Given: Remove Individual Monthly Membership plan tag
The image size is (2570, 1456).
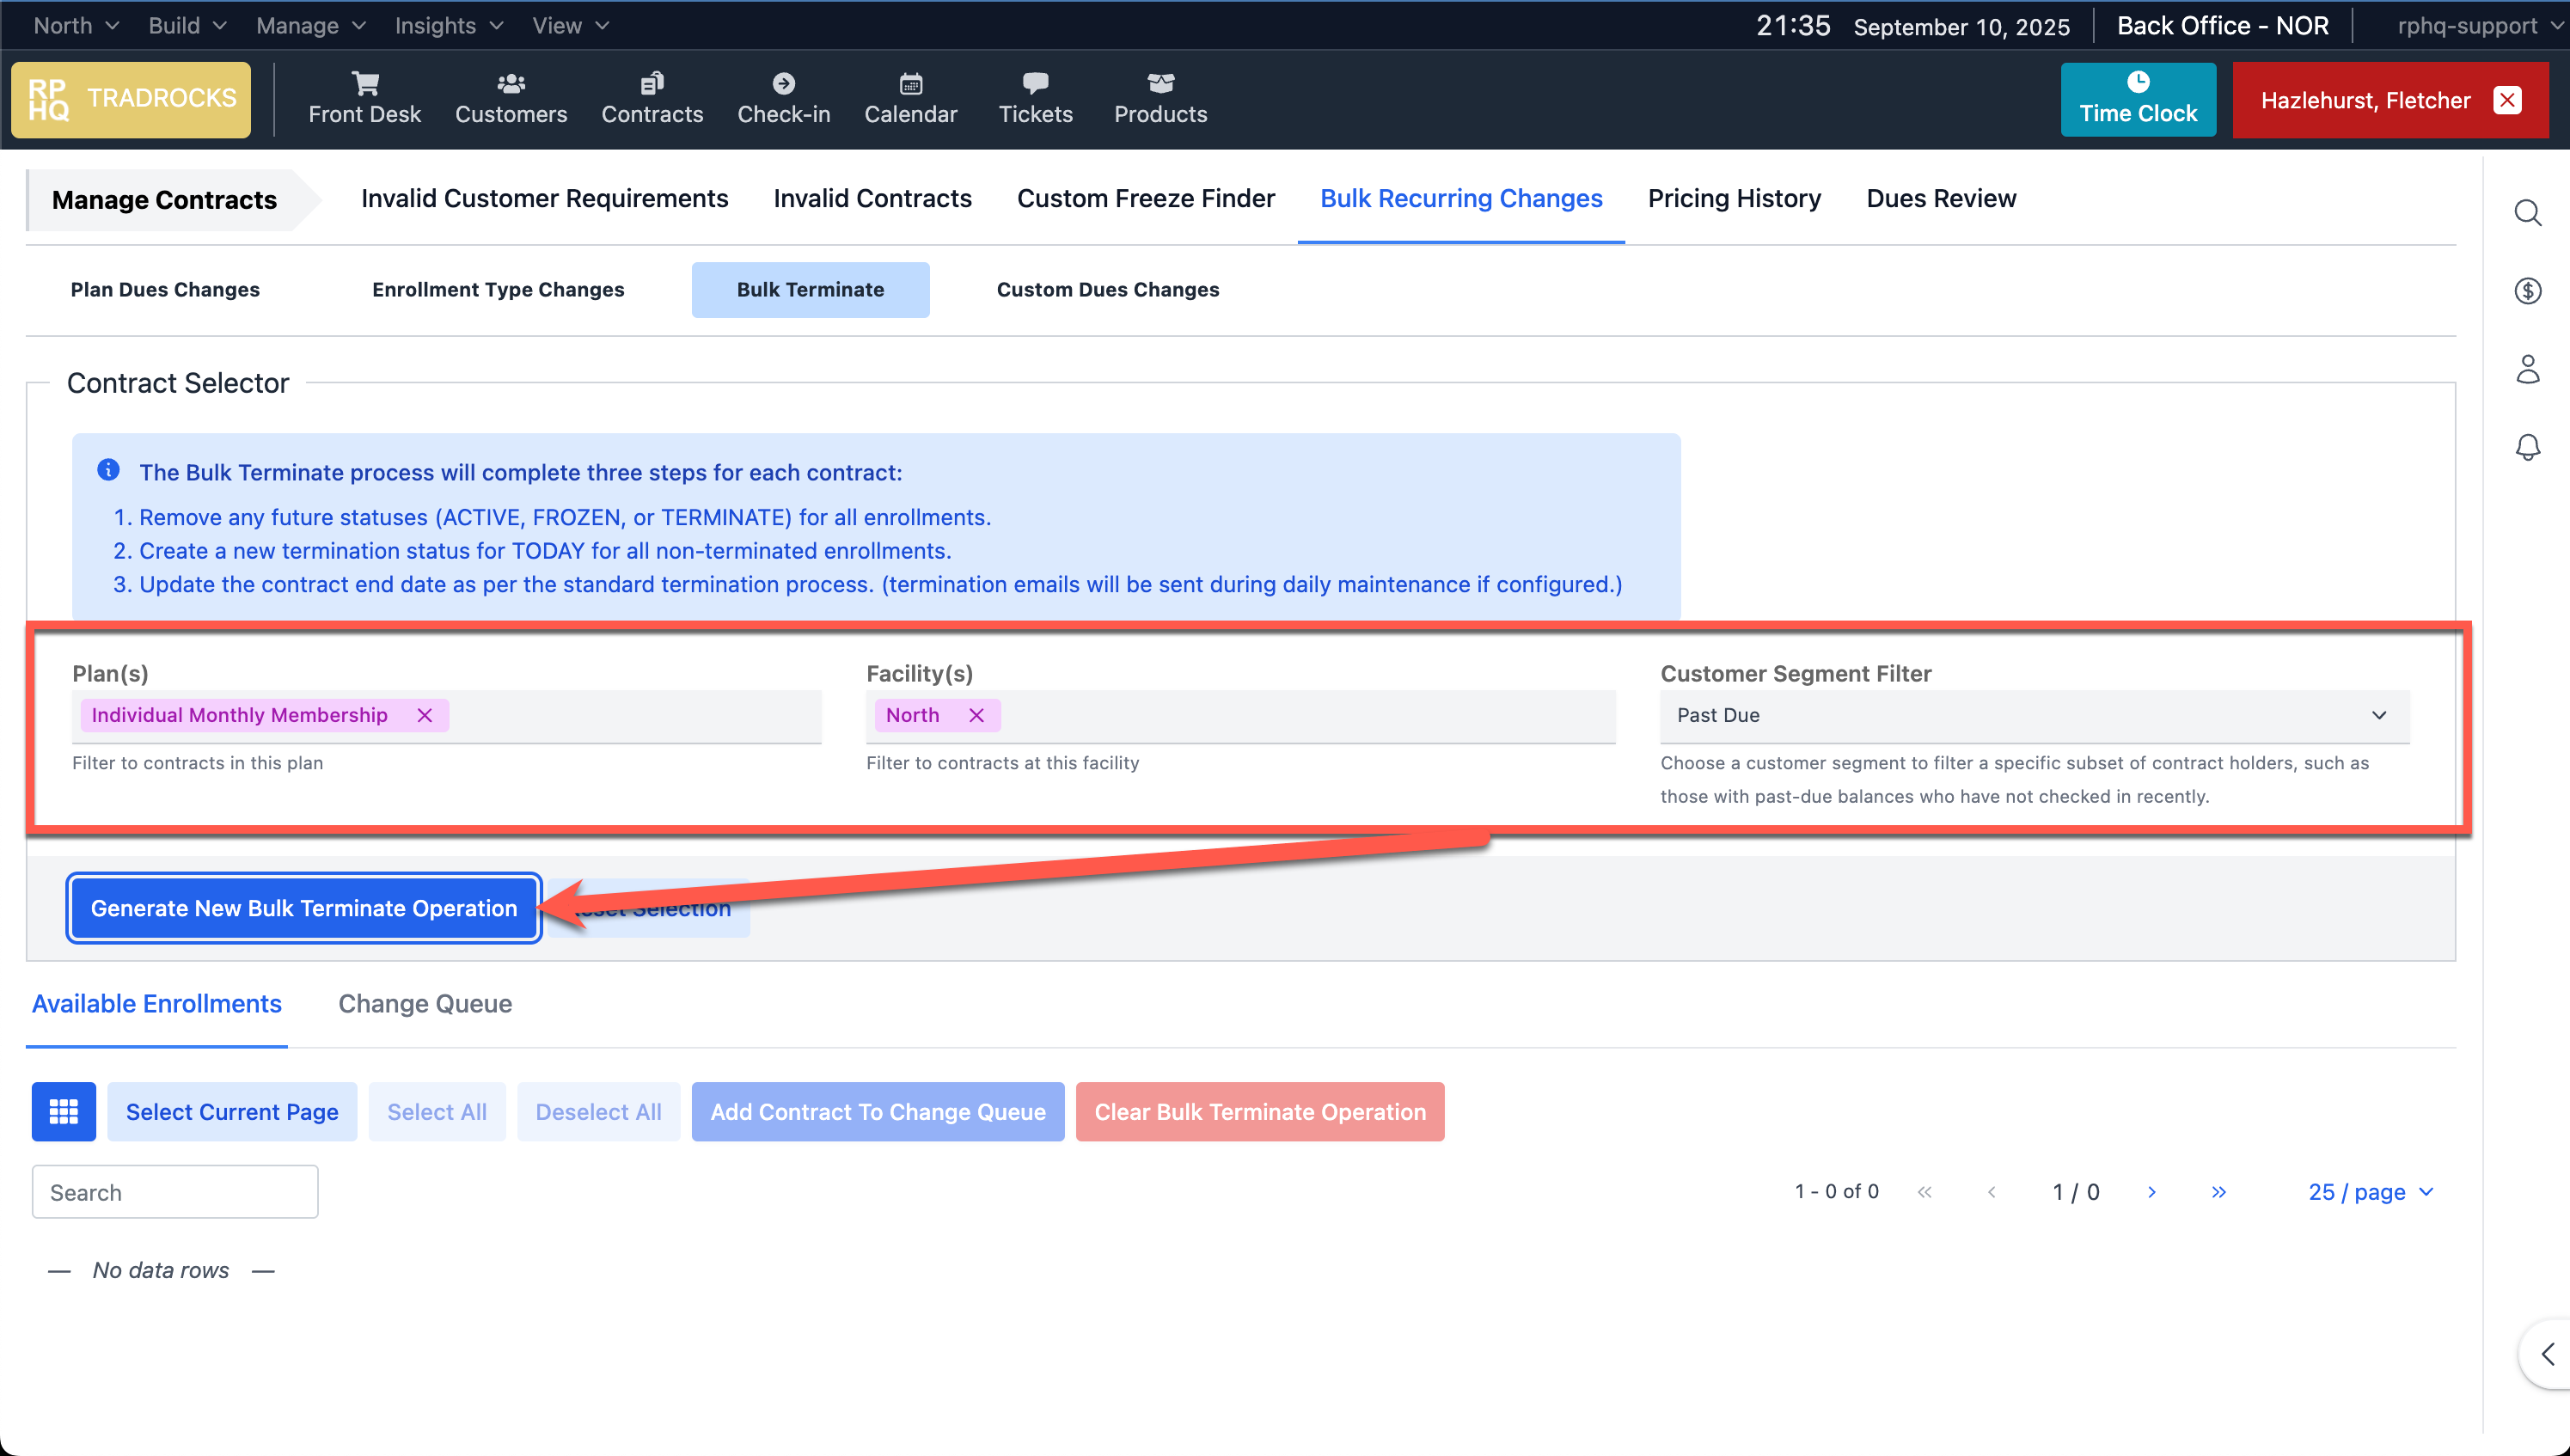Looking at the screenshot, I should point(425,715).
